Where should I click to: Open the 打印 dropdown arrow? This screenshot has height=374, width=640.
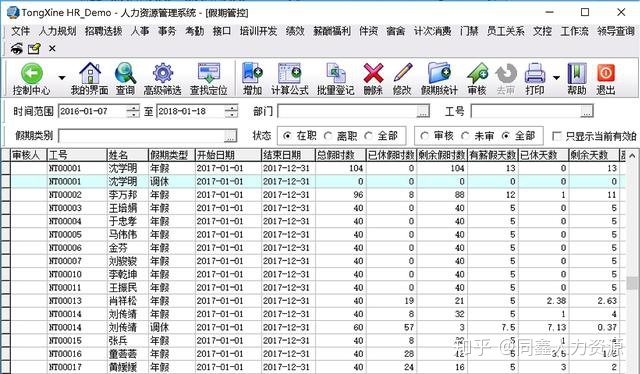(x=556, y=78)
